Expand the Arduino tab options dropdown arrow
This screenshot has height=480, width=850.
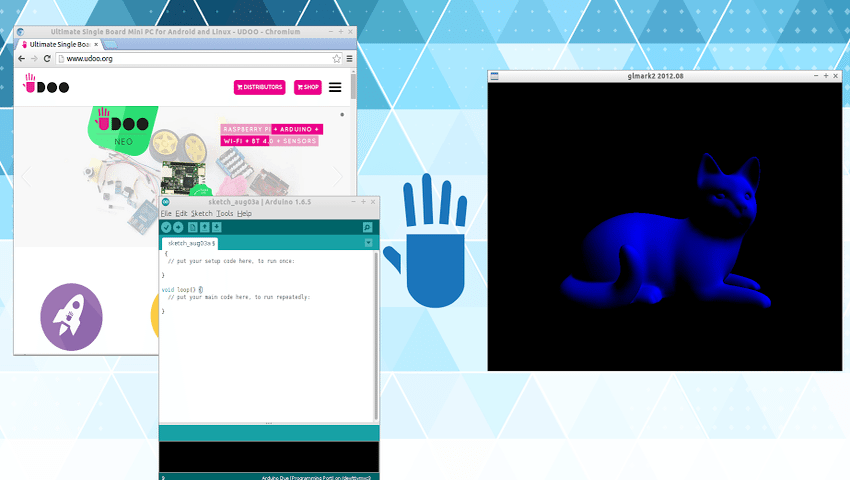[x=369, y=243]
